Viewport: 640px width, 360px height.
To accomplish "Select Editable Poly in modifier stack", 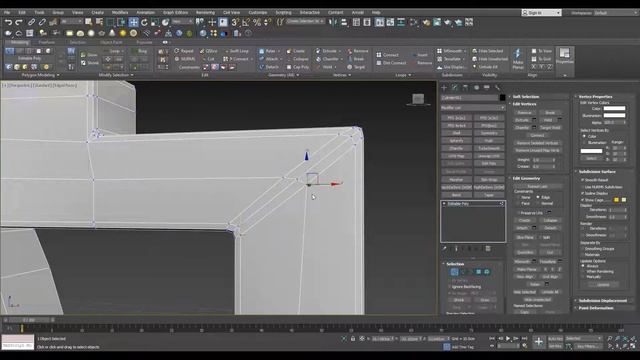I will (x=473, y=203).
